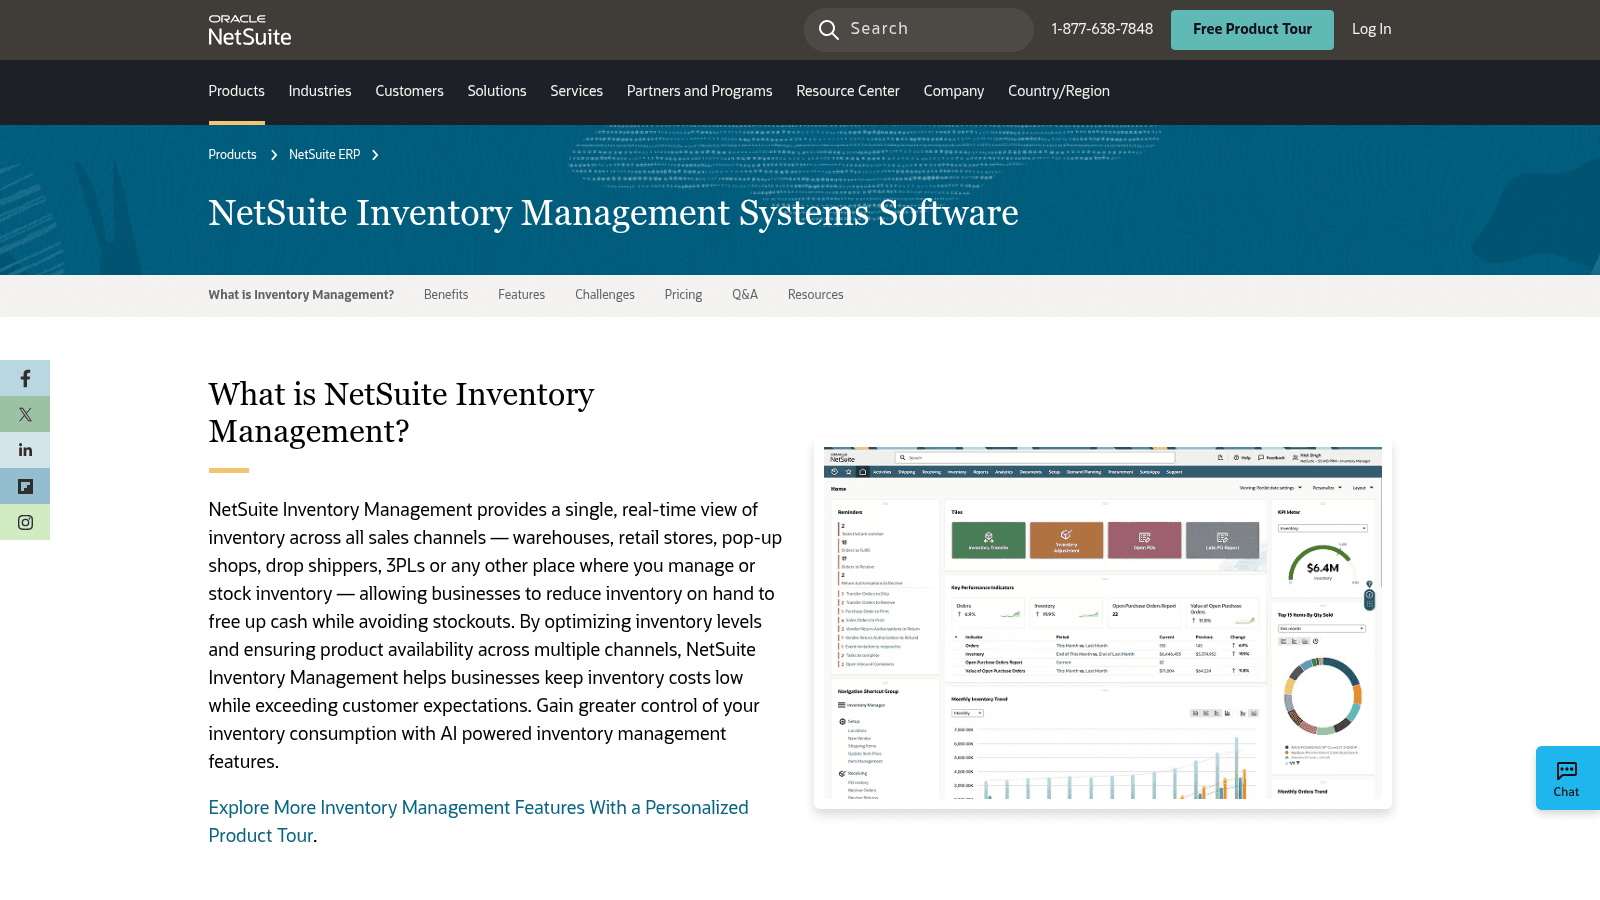
Task: Share page on Facebook
Action: (25, 378)
